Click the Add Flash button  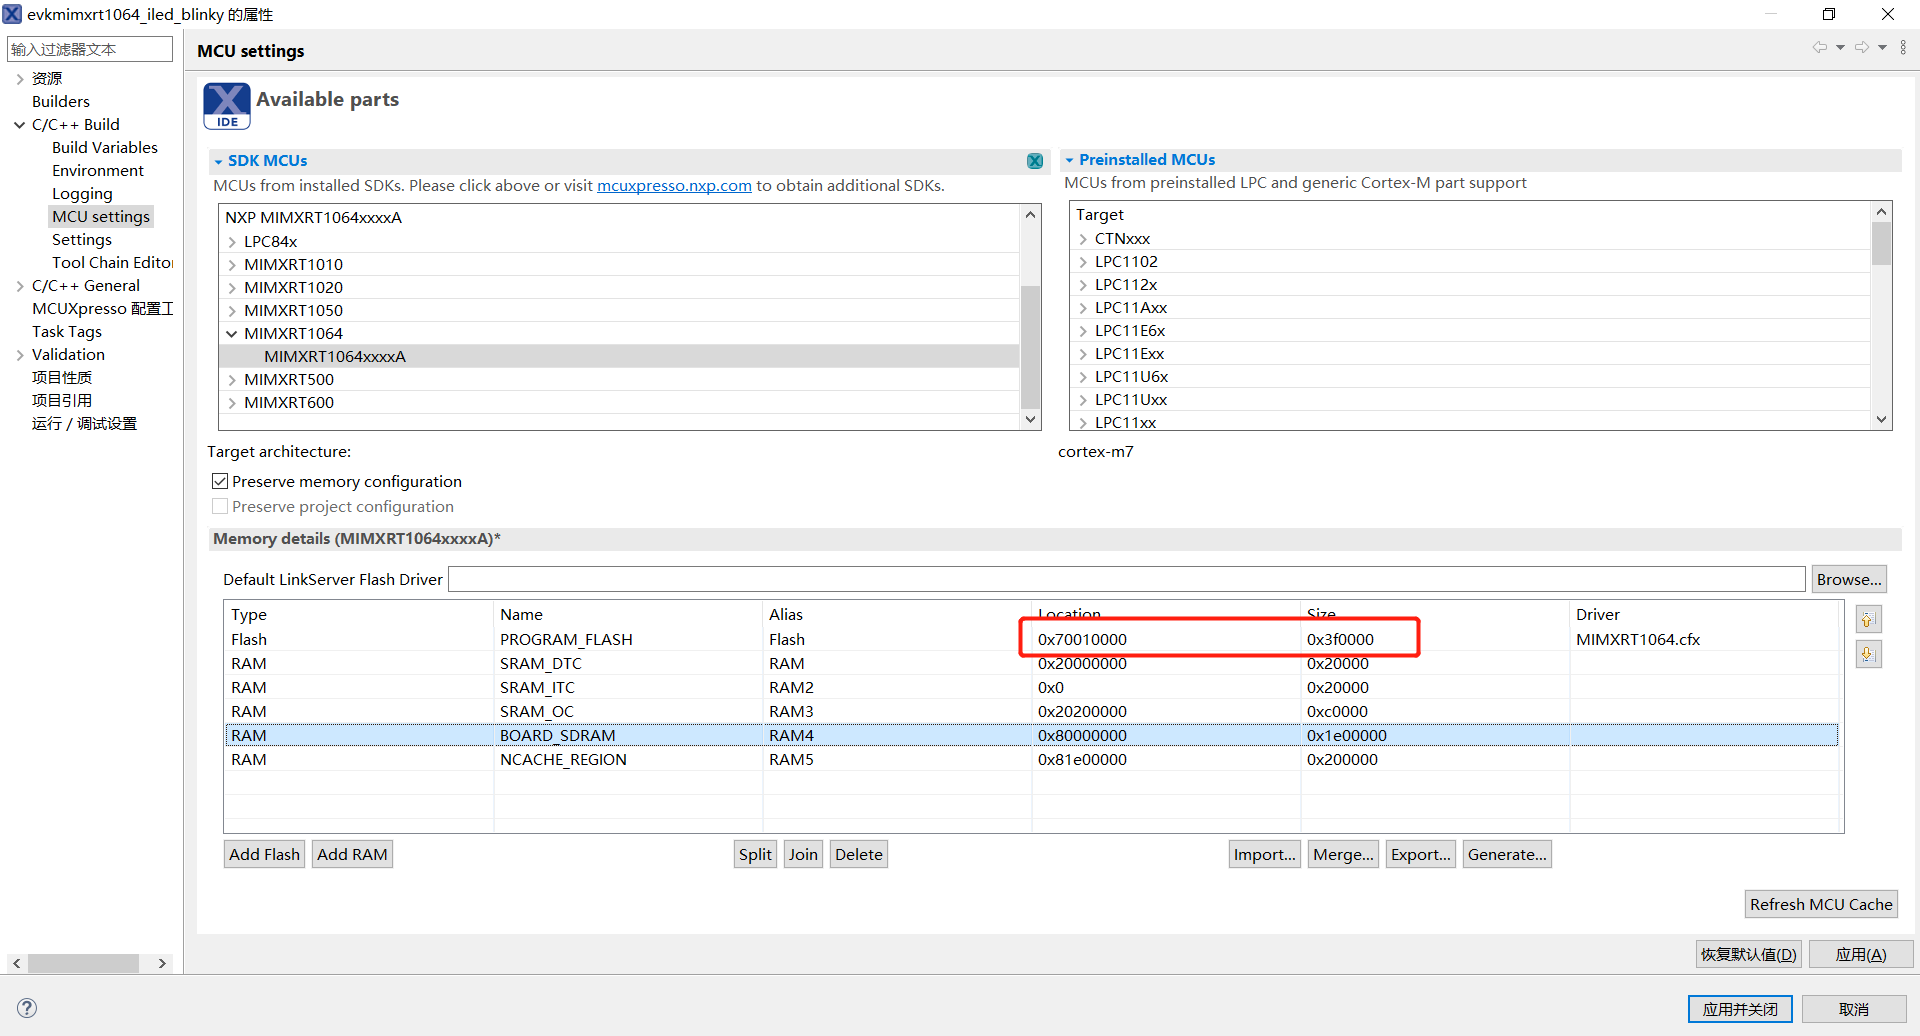tap(264, 854)
